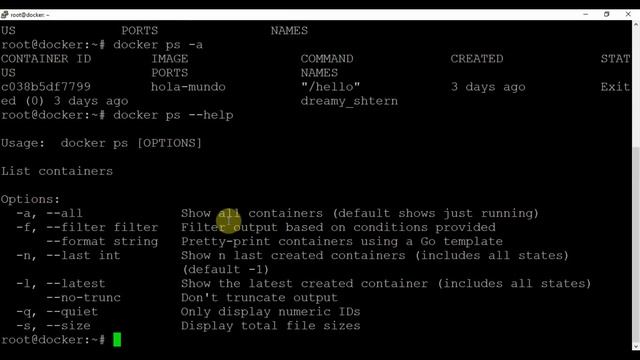The image size is (640, 360).
Task: Click the -l, --latest option
Action: click(60, 284)
